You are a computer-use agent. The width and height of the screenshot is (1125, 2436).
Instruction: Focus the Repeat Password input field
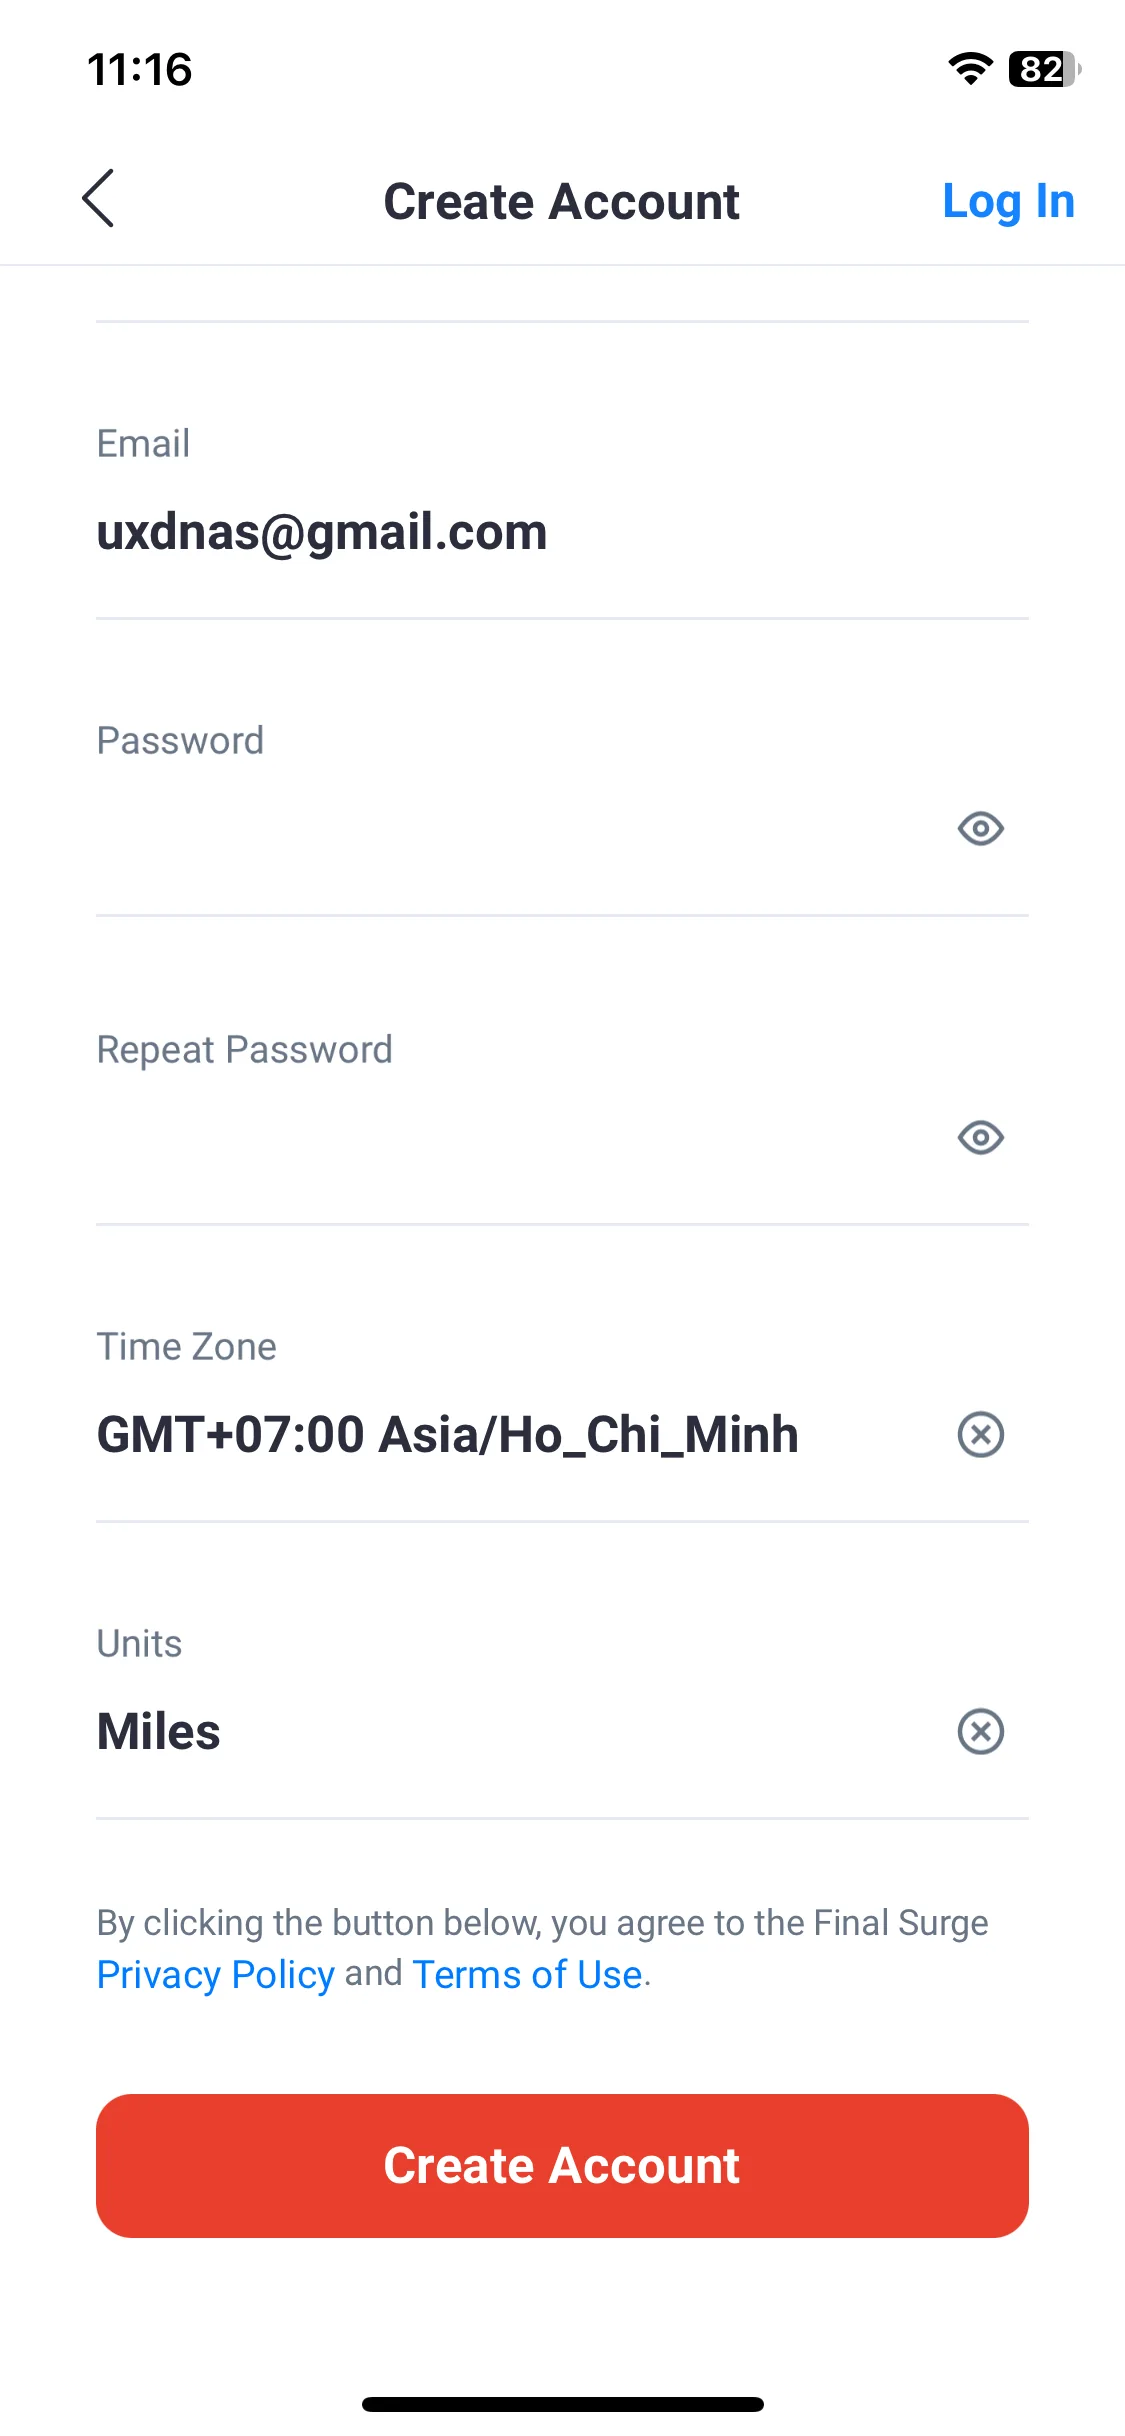tap(520, 1137)
